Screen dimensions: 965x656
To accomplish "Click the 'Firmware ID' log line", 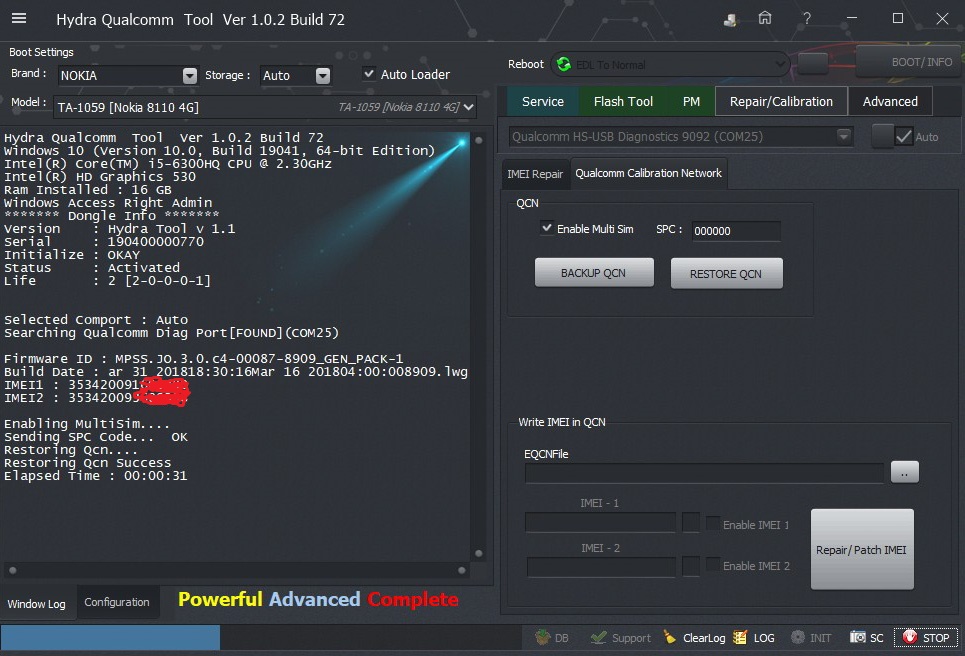I will [x=203, y=359].
